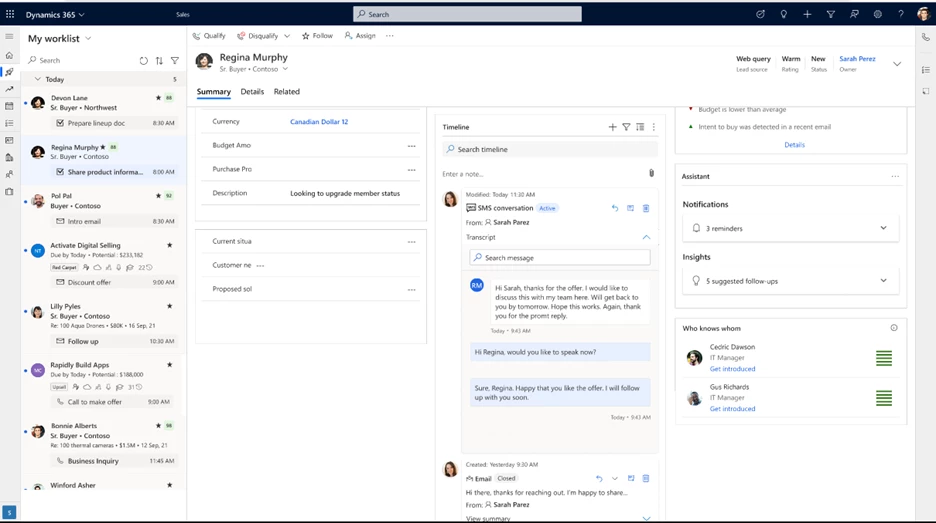Switch to the Details tab
The image size is (936, 523).
[x=252, y=91]
